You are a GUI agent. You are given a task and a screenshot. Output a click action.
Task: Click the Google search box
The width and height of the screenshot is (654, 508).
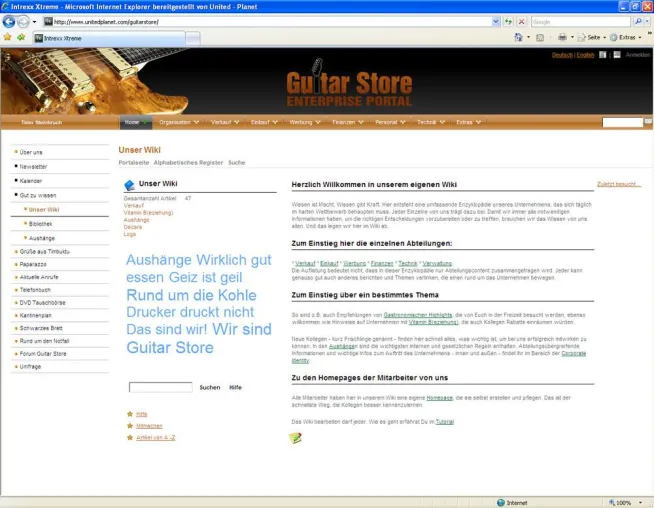(581, 22)
